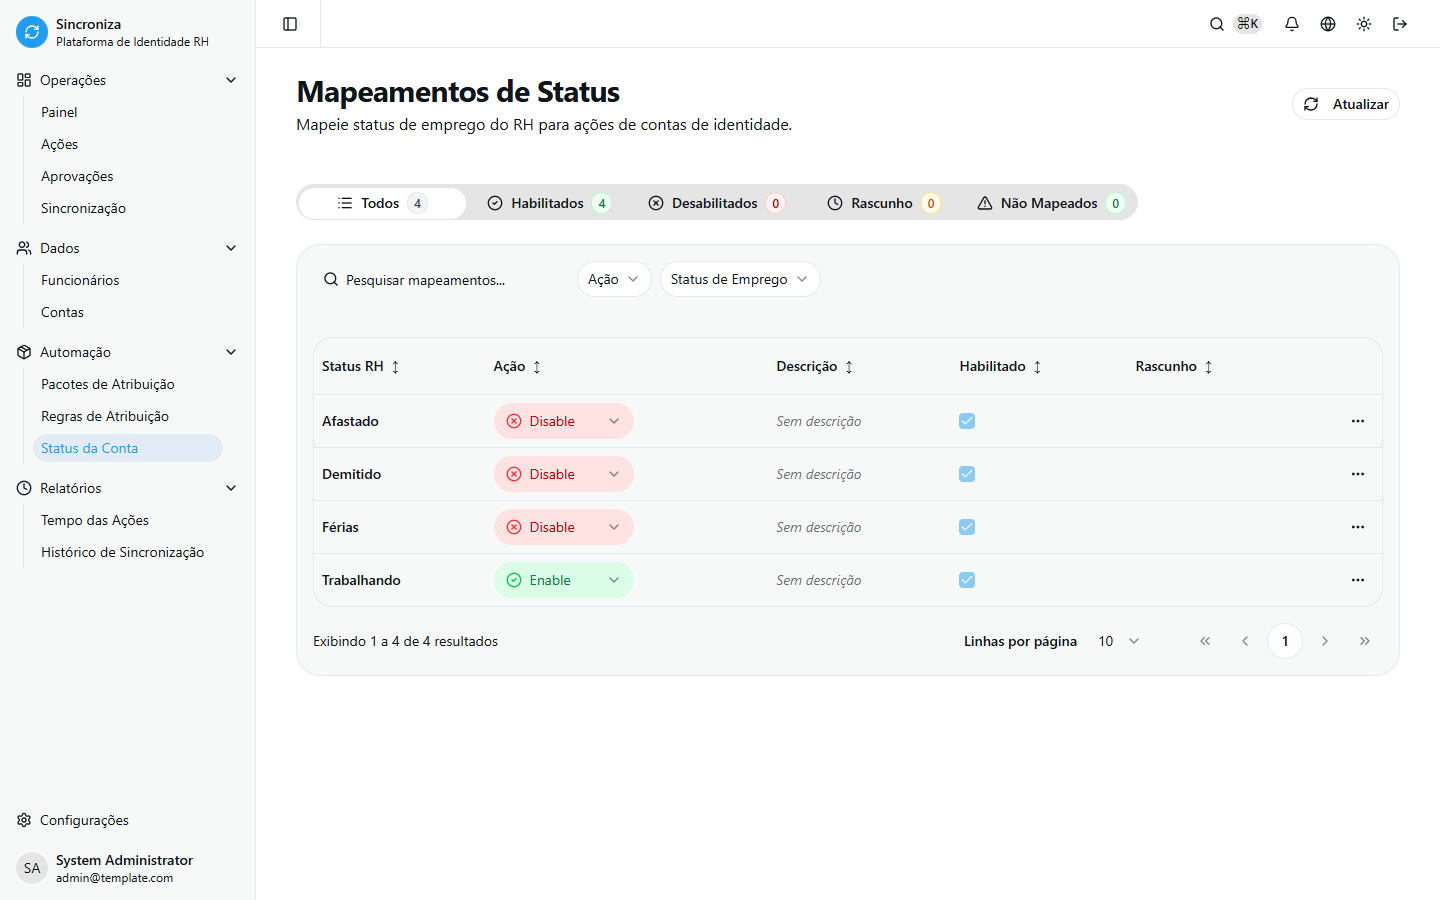Disable Habilitado for the Férias mapping
1440x900 pixels.
point(967,527)
